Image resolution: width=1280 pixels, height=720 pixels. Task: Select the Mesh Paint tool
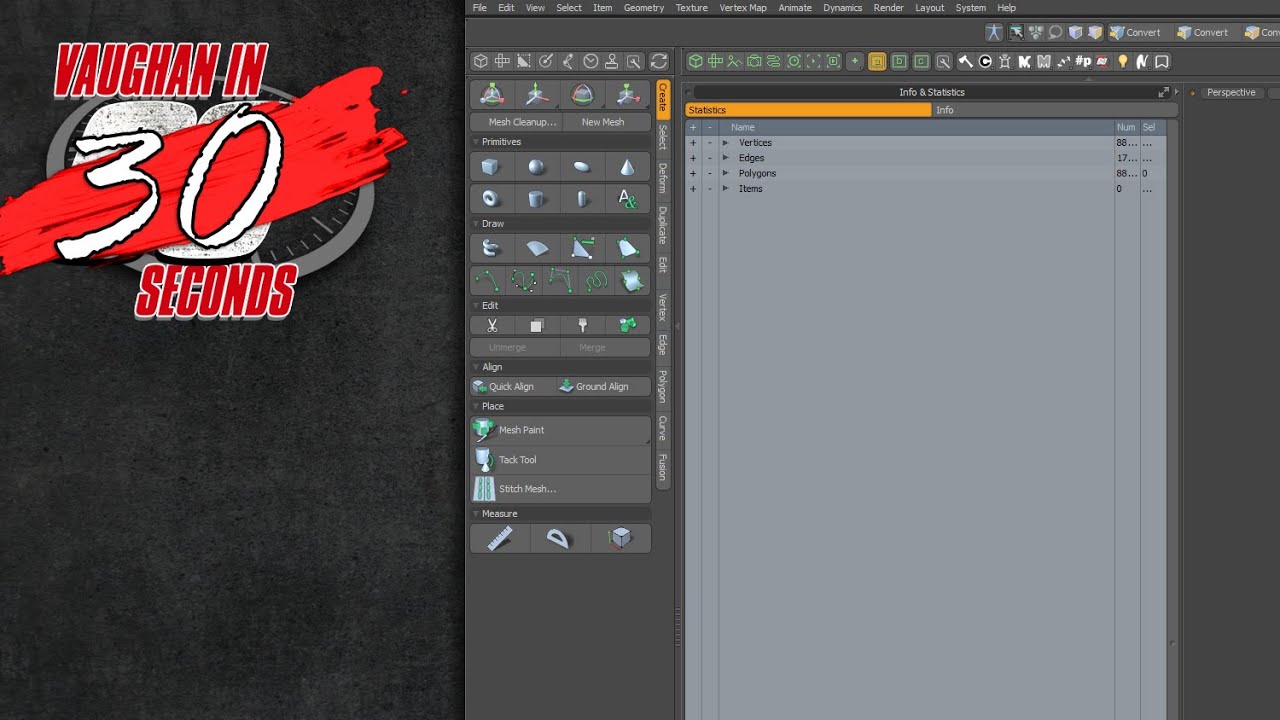[x=560, y=430]
